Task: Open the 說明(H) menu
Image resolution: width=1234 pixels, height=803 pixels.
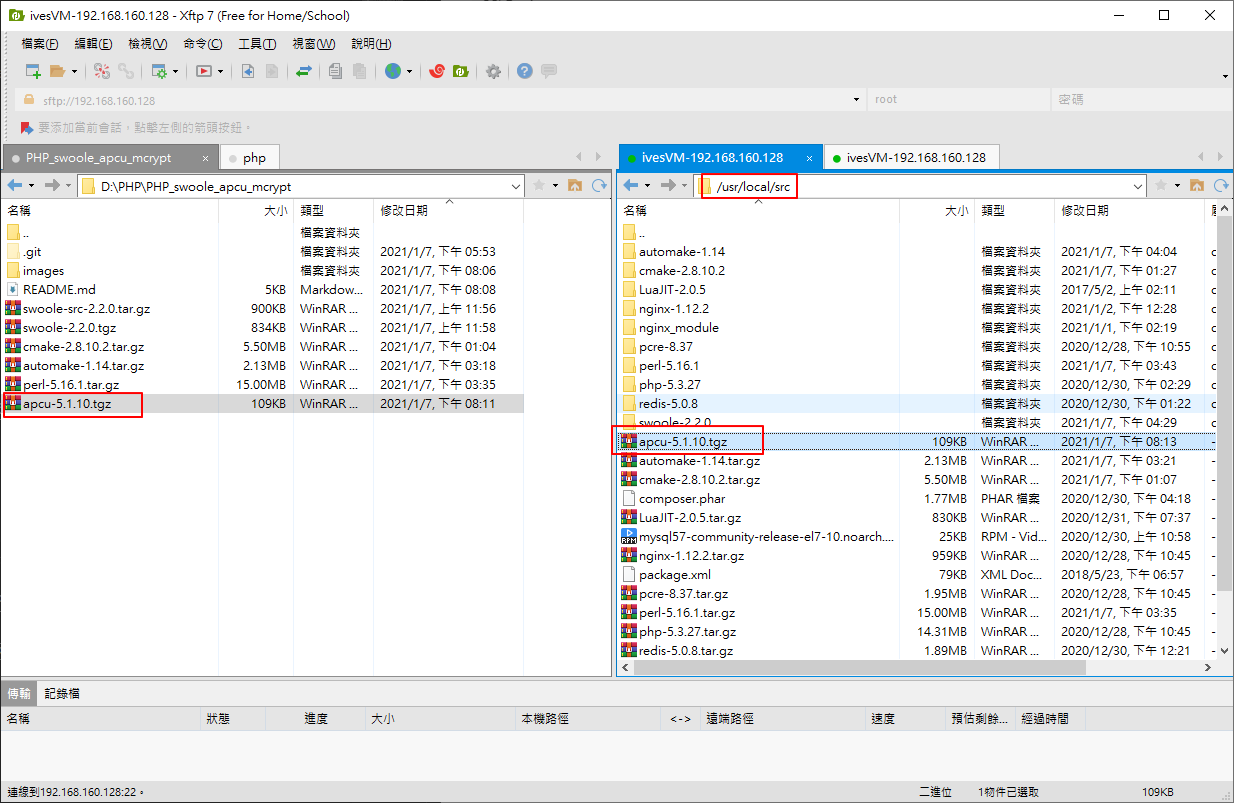Action: coord(371,44)
